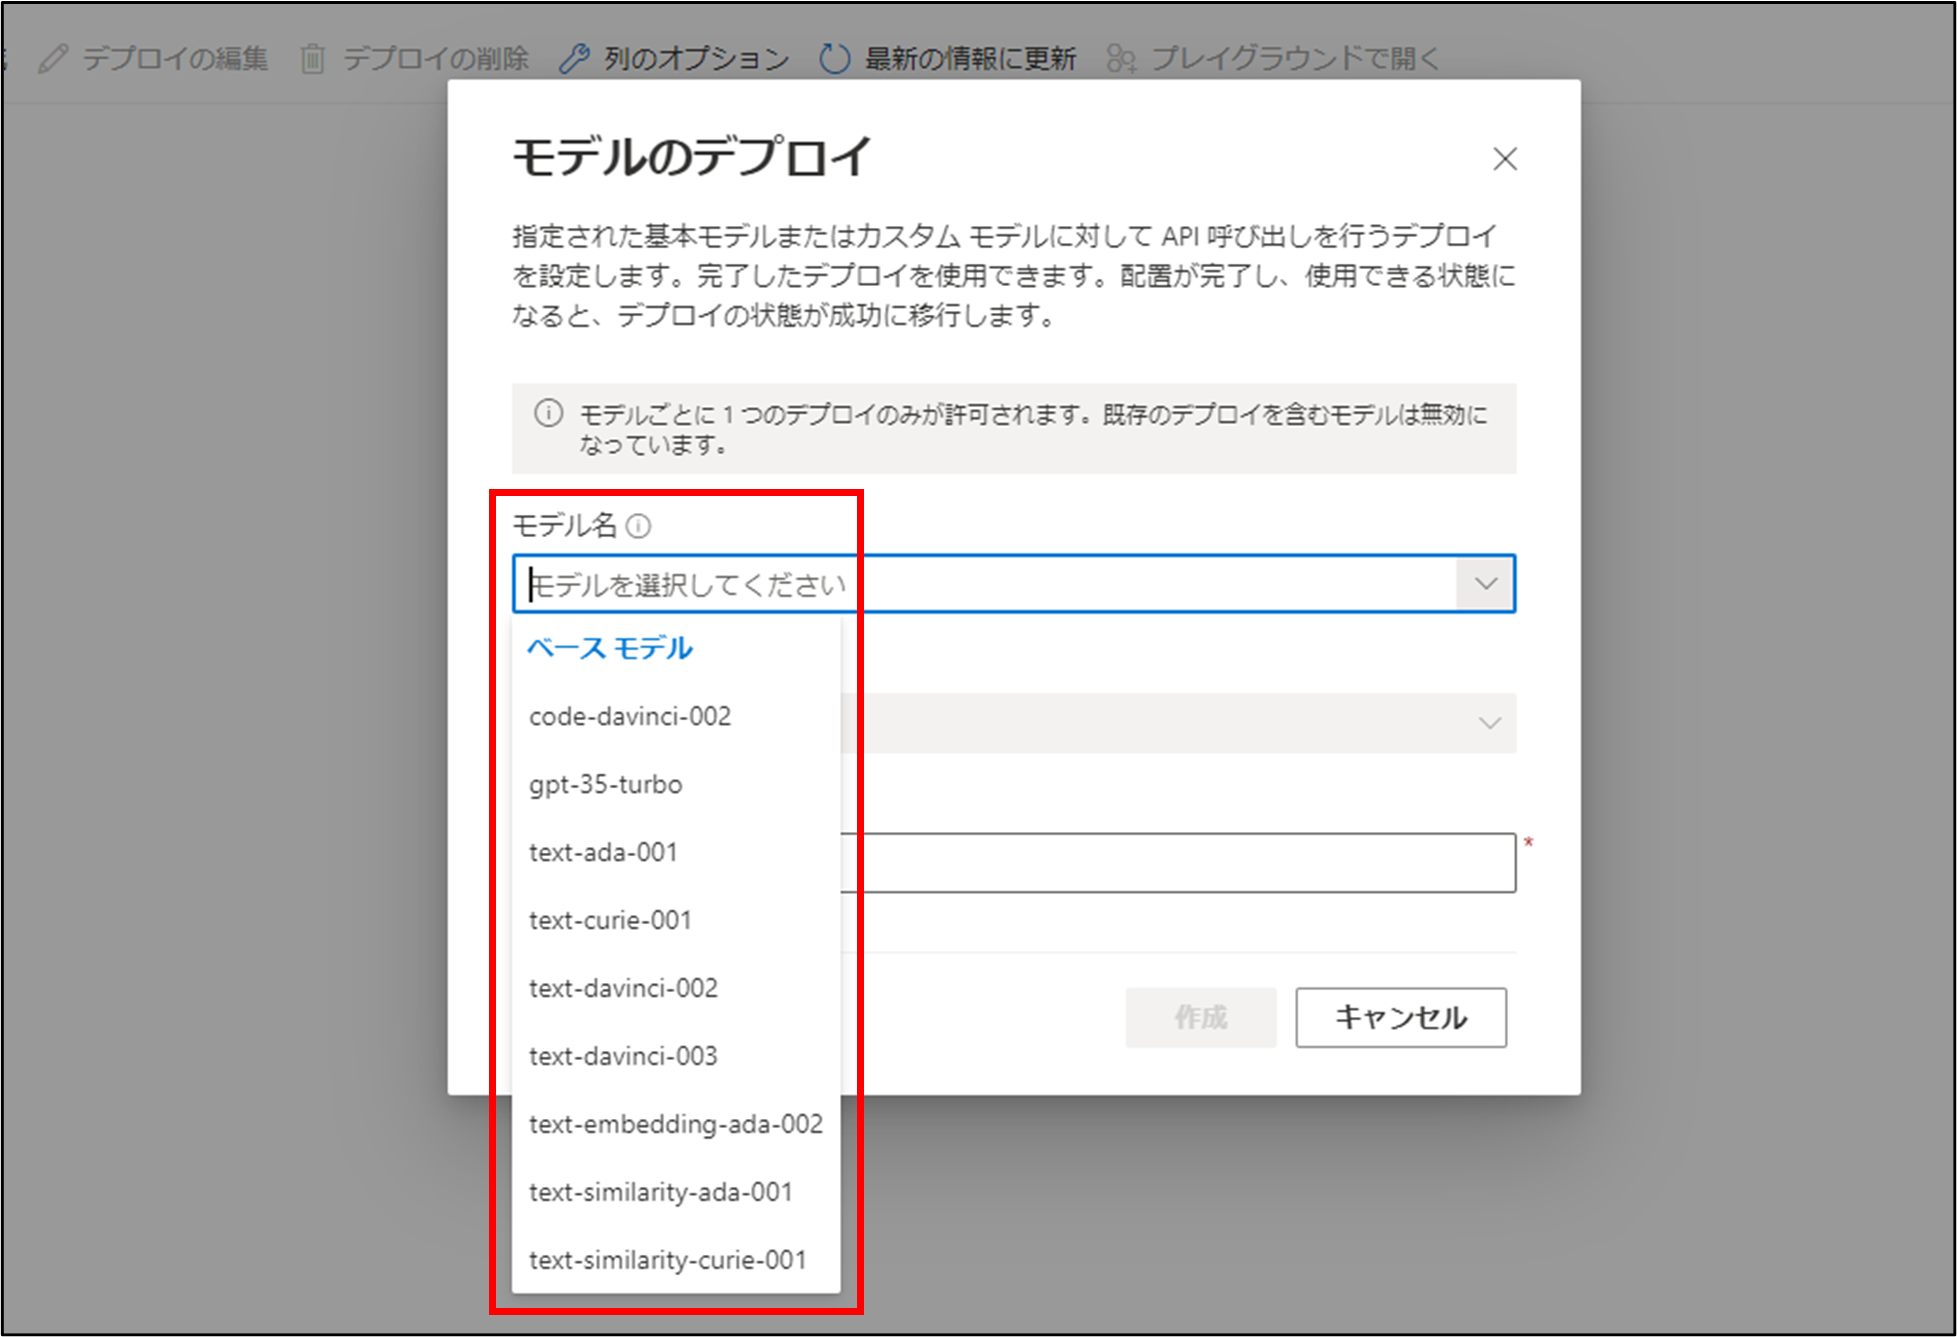Image resolution: width=1957 pixels, height=1337 pixels.
Task: Click the trash icon for デプロイの削除
Action: point(312,59)
